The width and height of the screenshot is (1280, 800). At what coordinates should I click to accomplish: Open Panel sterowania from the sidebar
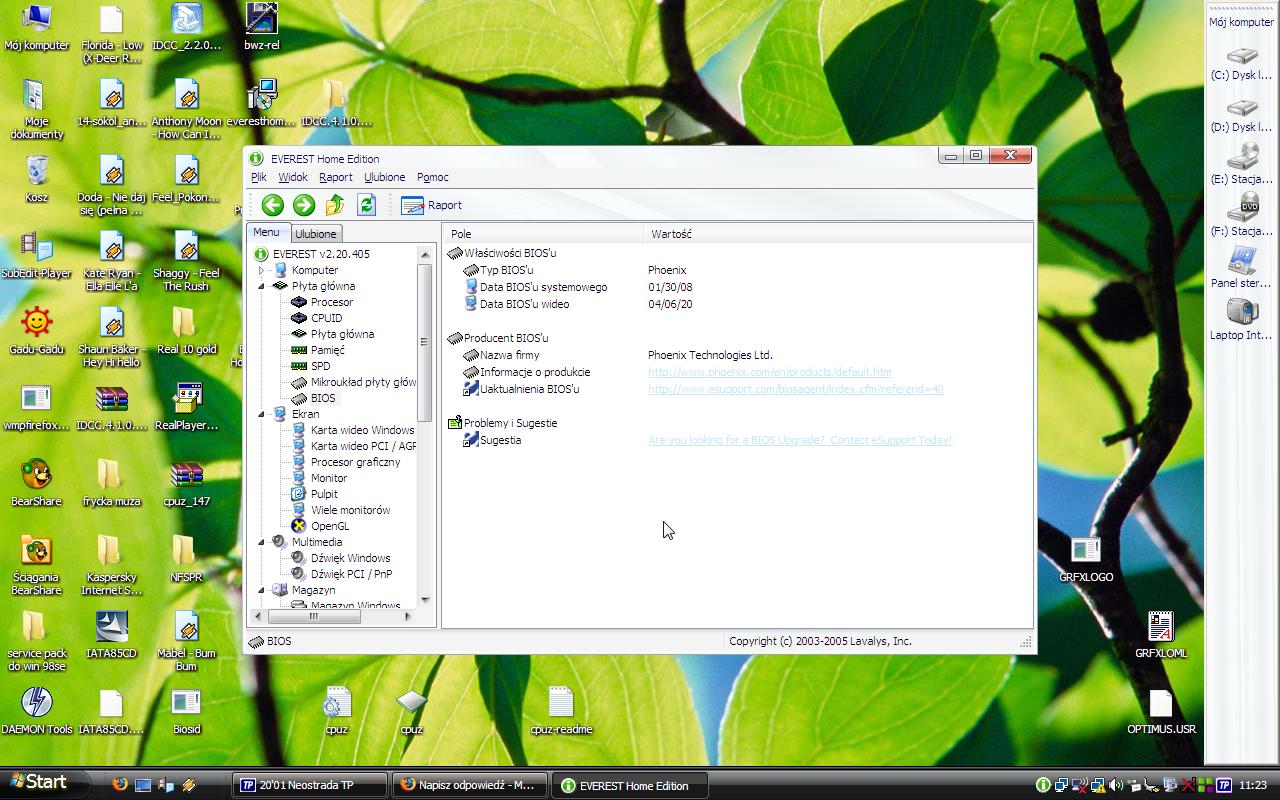(x=1241, y=268)
